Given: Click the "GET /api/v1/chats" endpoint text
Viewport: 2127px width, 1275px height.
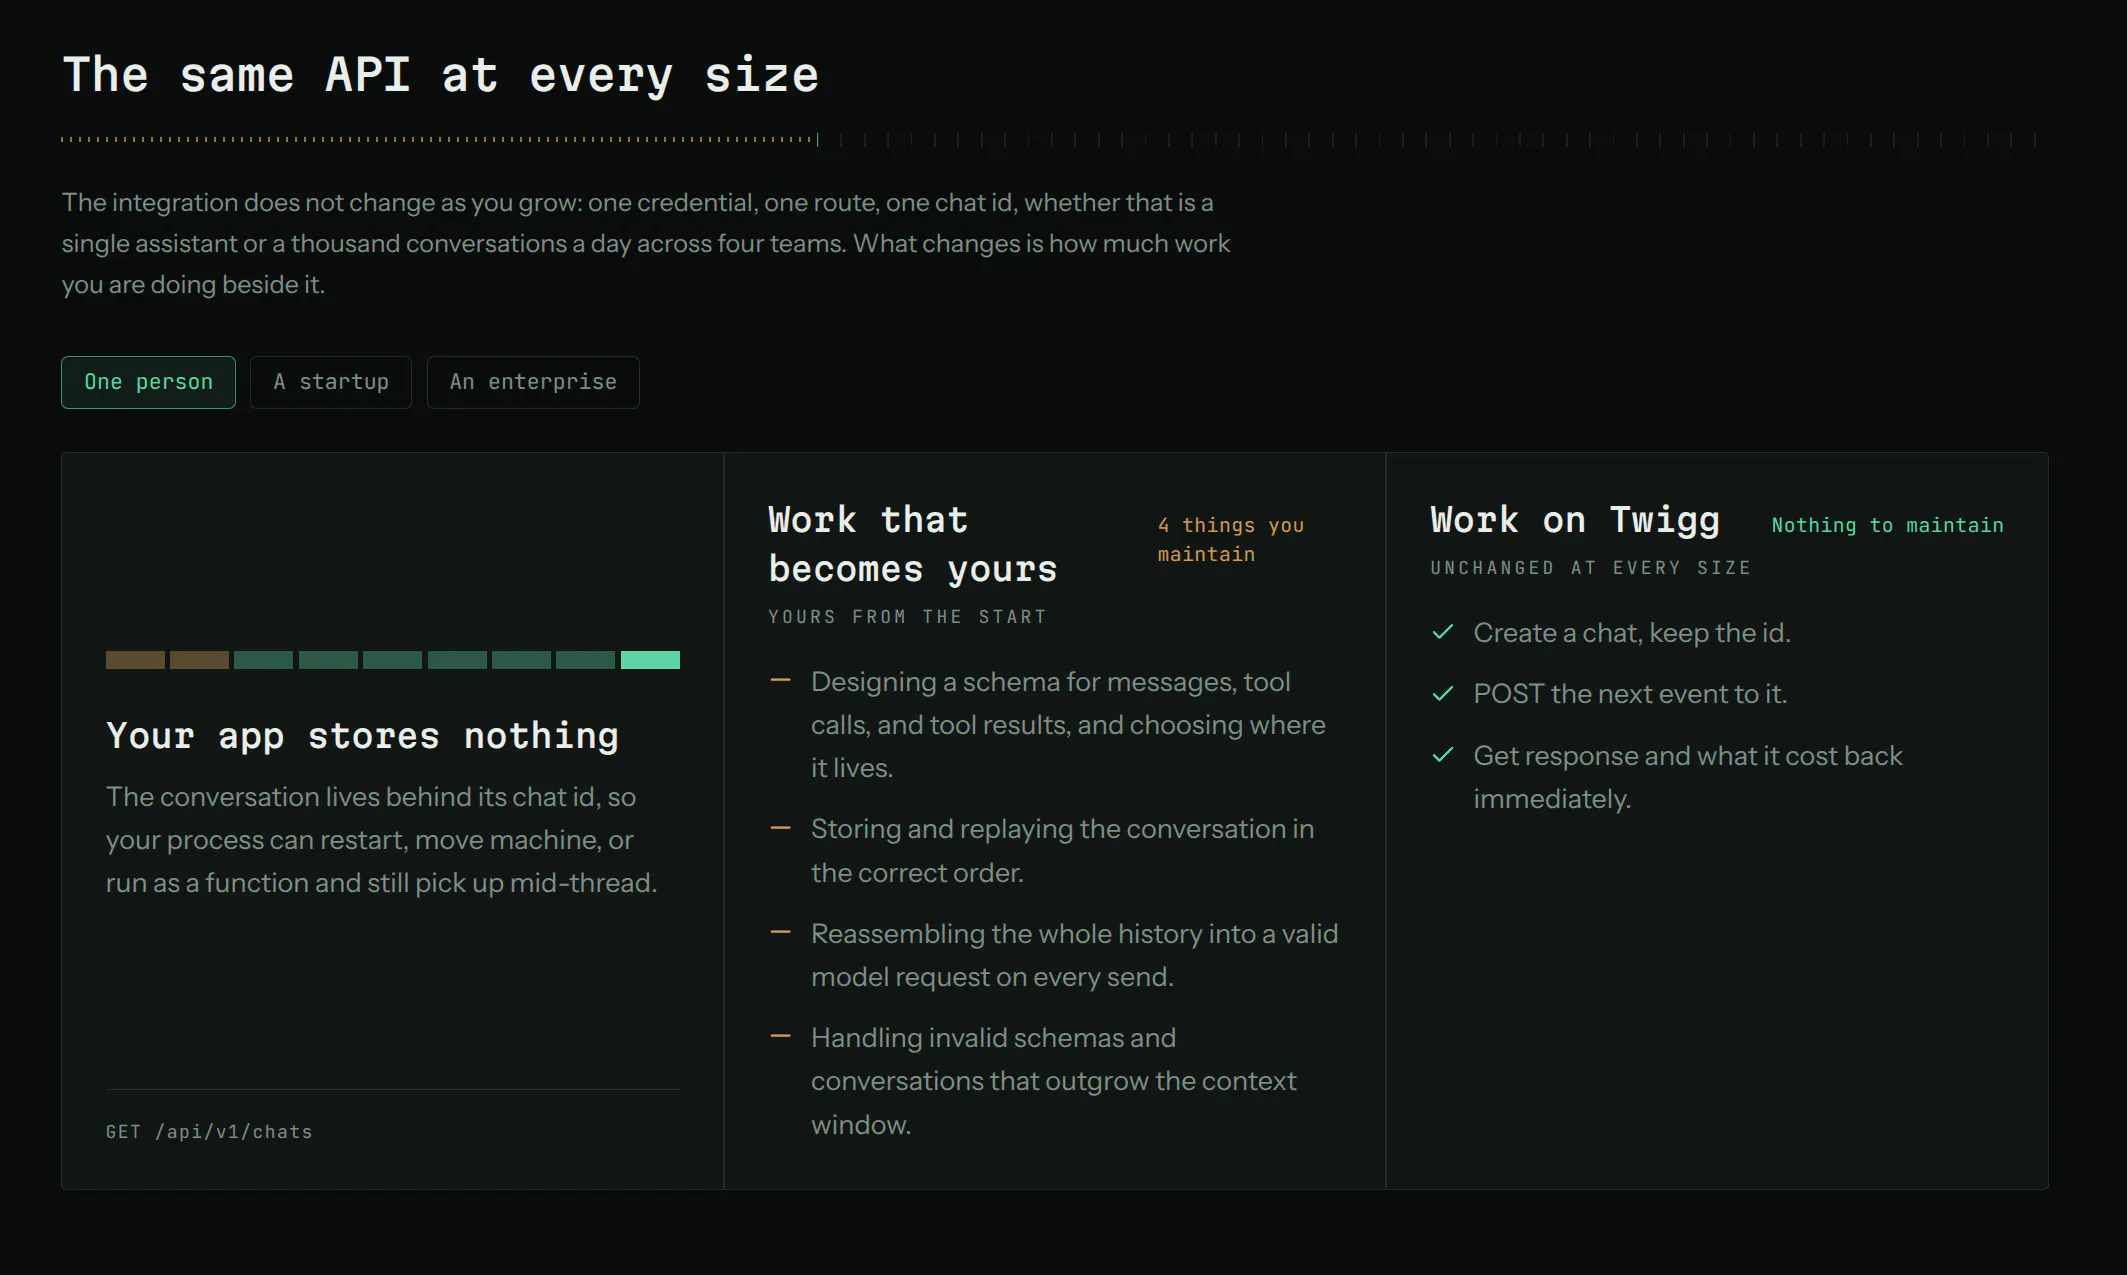Looking at the screenshot, I should point(209,1132).
